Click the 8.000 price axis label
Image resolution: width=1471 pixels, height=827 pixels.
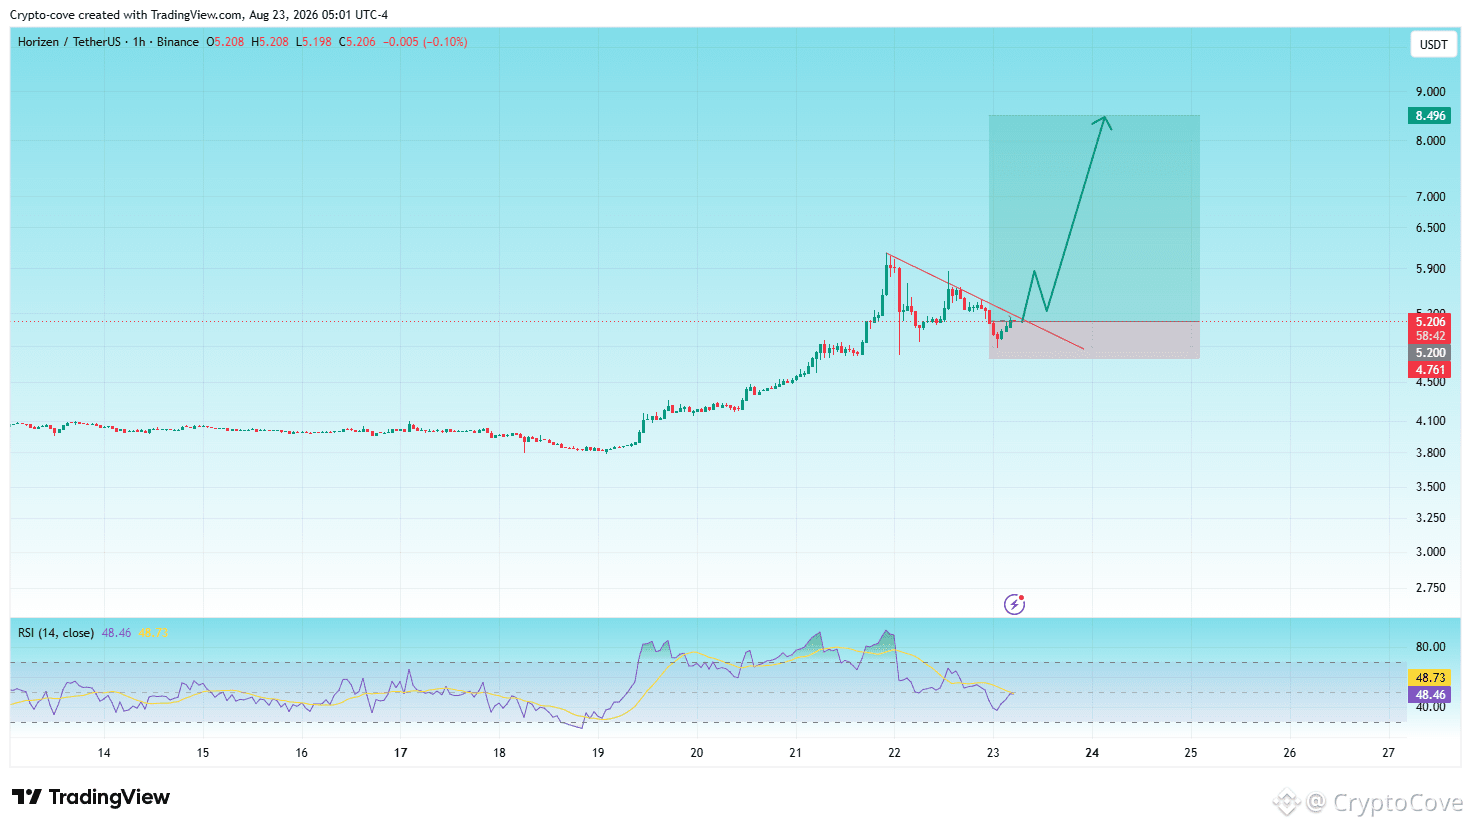pos(1430,141)
